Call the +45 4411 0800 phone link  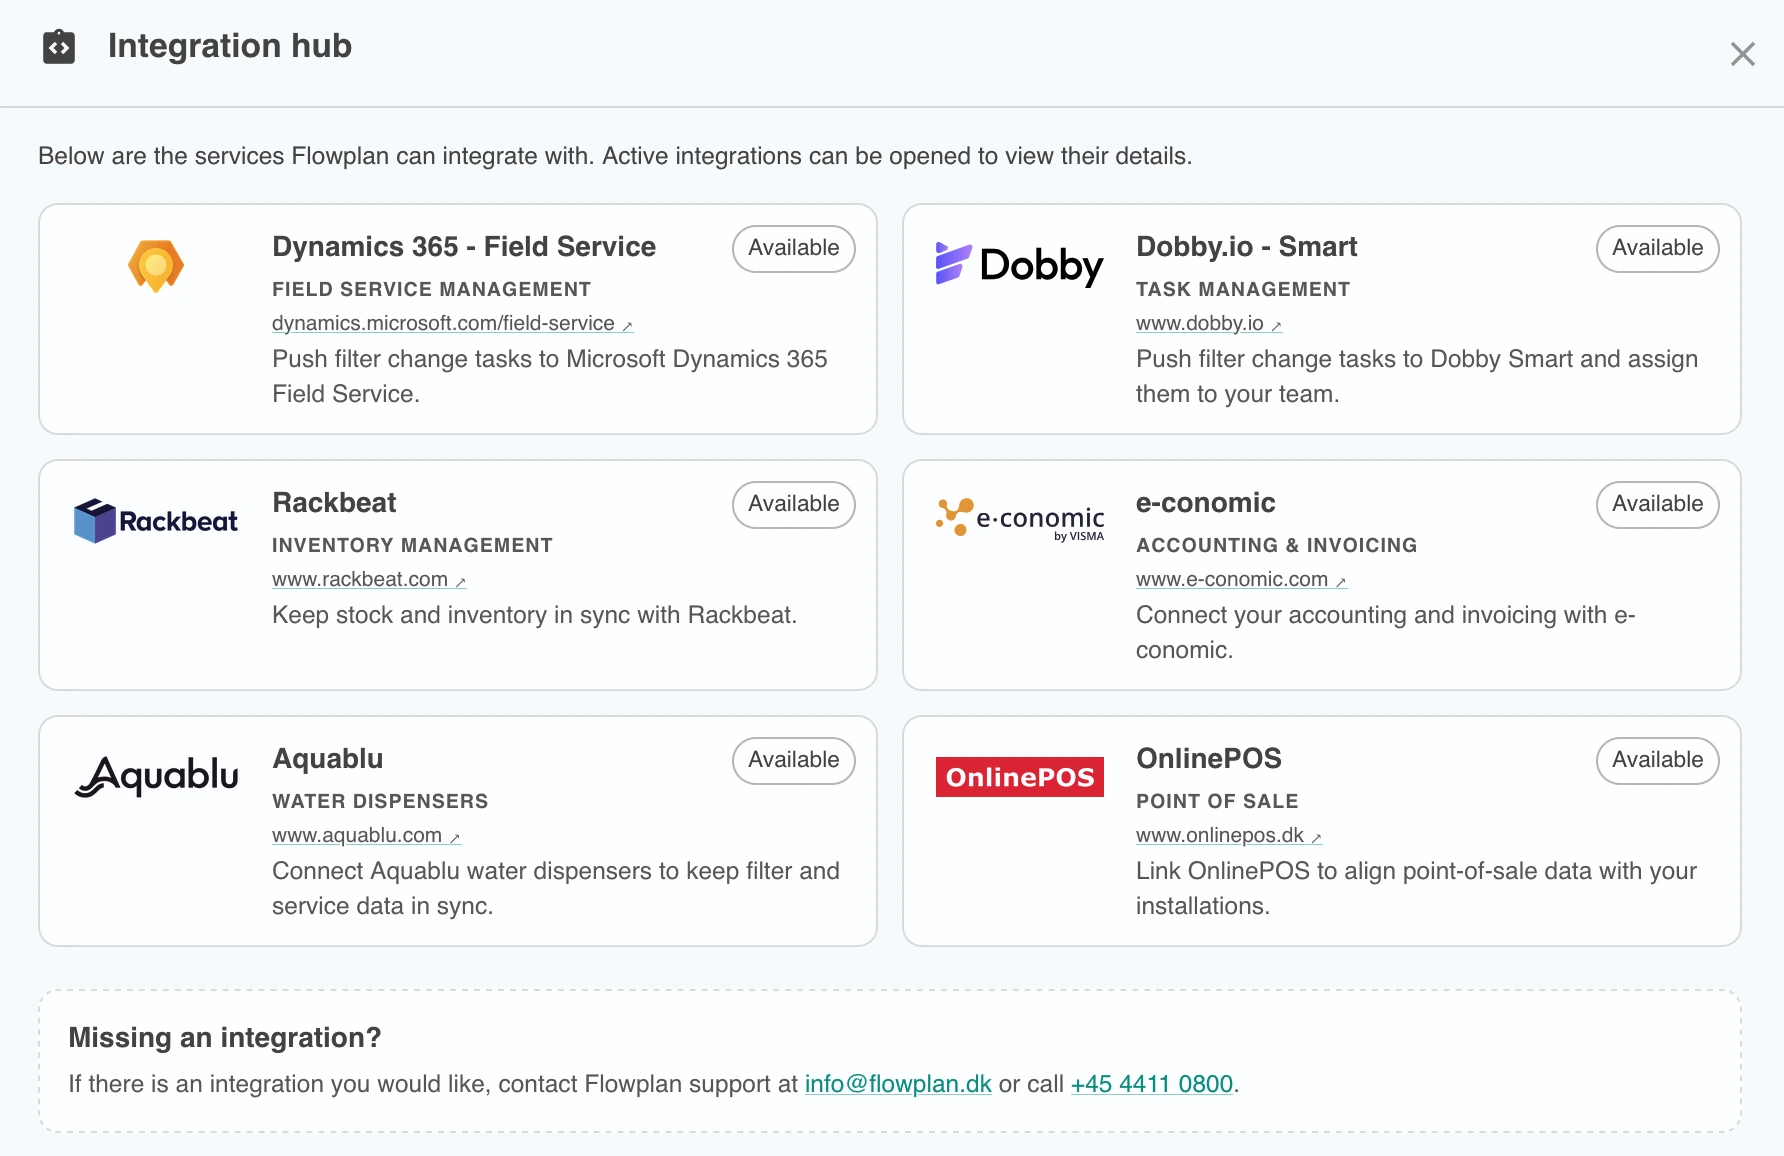1152,1084
